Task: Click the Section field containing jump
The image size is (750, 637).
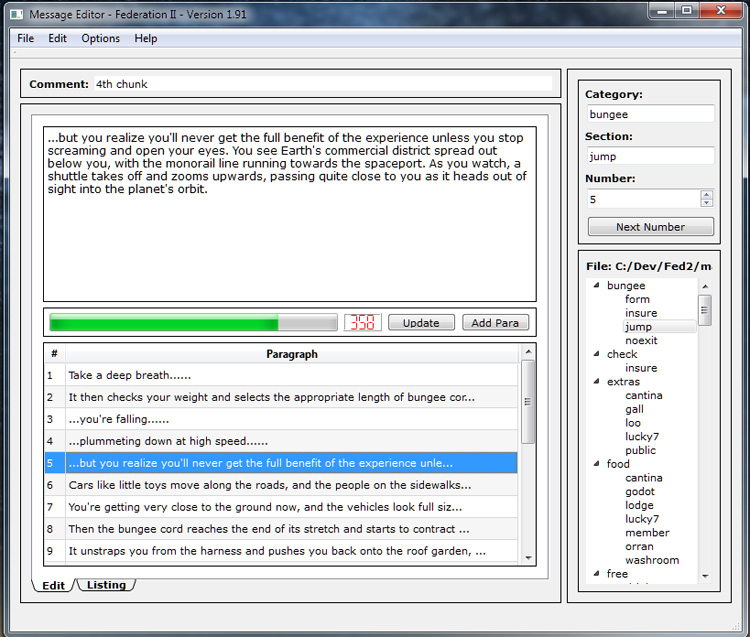Action: pyautogui.click(x=651, y=156)
